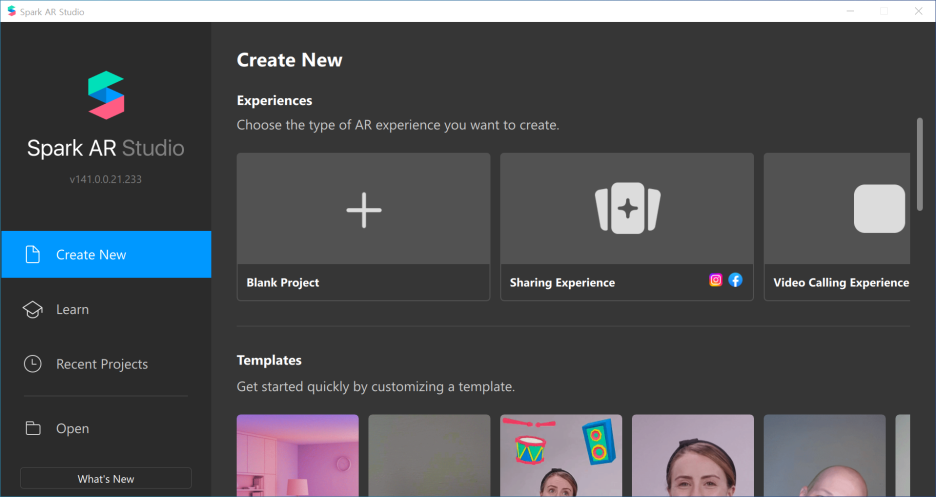Open the bald head template thumbnail

[825, 456]
